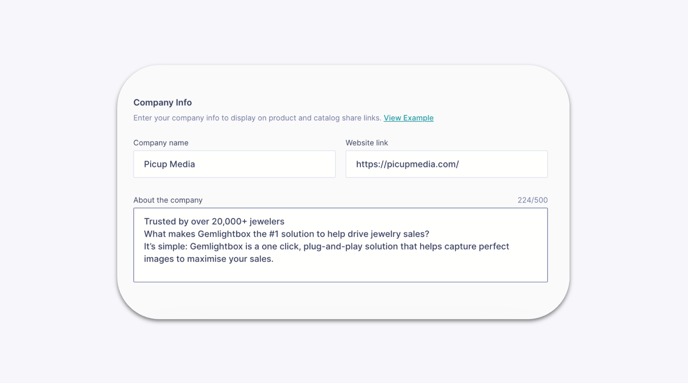Viewport: 688px width, 383px height.
Task: Click the blank space below the last textarea line
Action: [340, 273]
